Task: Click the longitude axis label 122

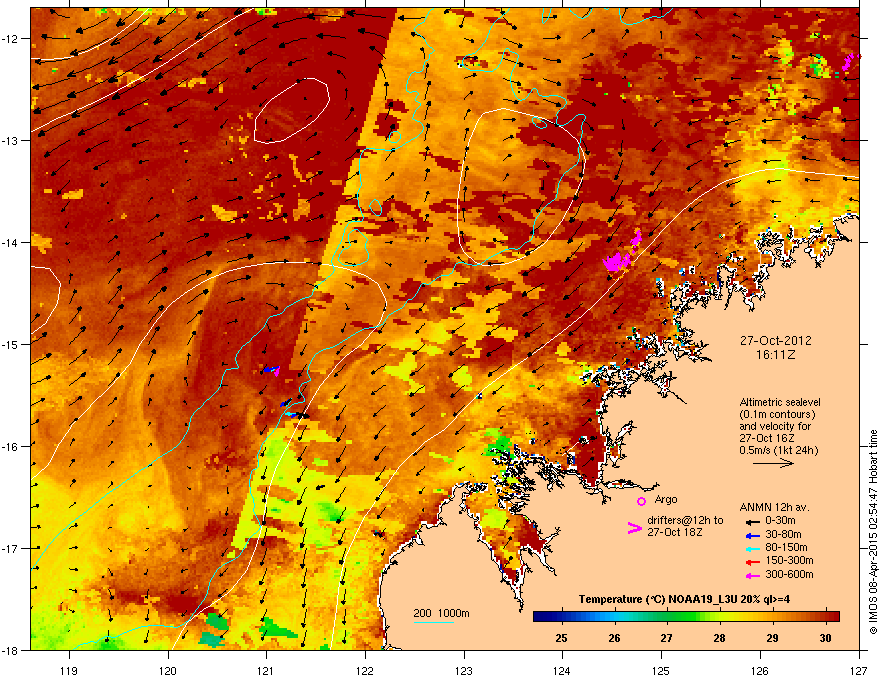Action: tap(365, 670)
